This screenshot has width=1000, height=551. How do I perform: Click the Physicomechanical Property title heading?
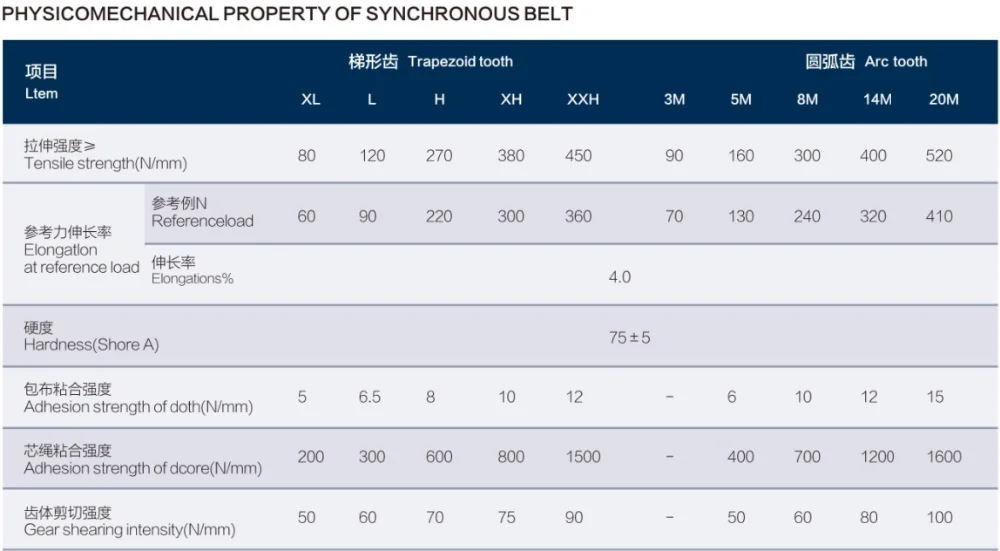[x=288, y=14]
